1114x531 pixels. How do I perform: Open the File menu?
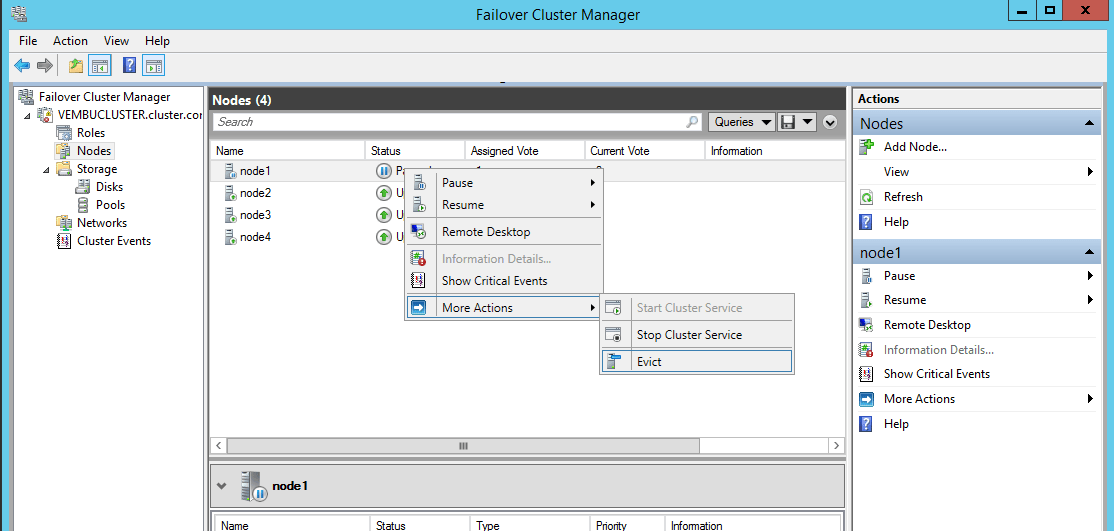[x=28, y=41]
